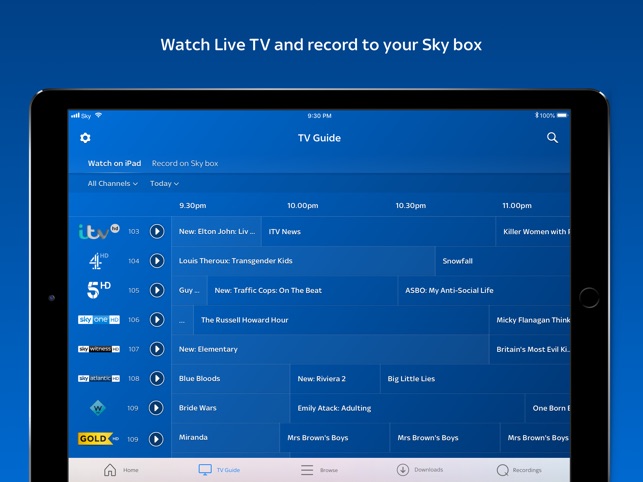Play Sky One HD channel 106
The height and width of the screenshot is (482, 643).
click(x=157, y=320)
